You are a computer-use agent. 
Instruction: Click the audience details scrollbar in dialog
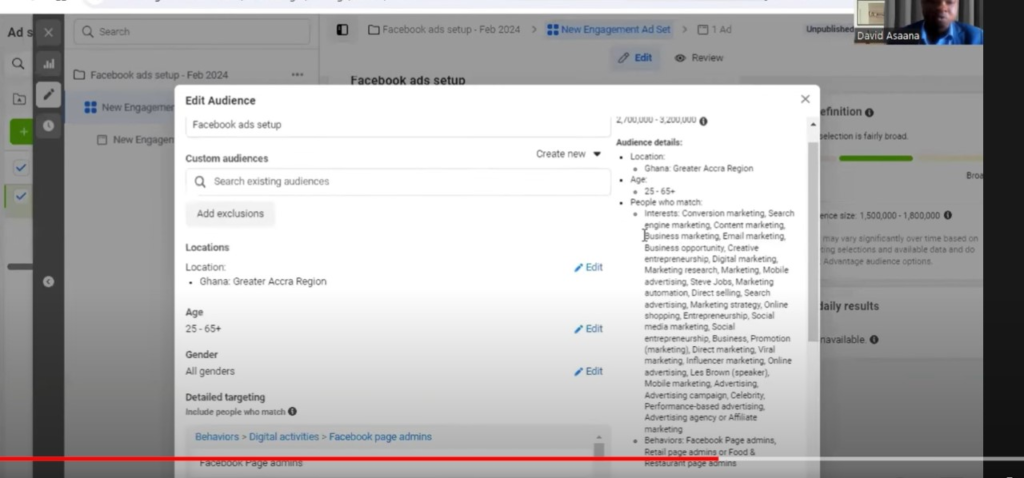(813, 242)
